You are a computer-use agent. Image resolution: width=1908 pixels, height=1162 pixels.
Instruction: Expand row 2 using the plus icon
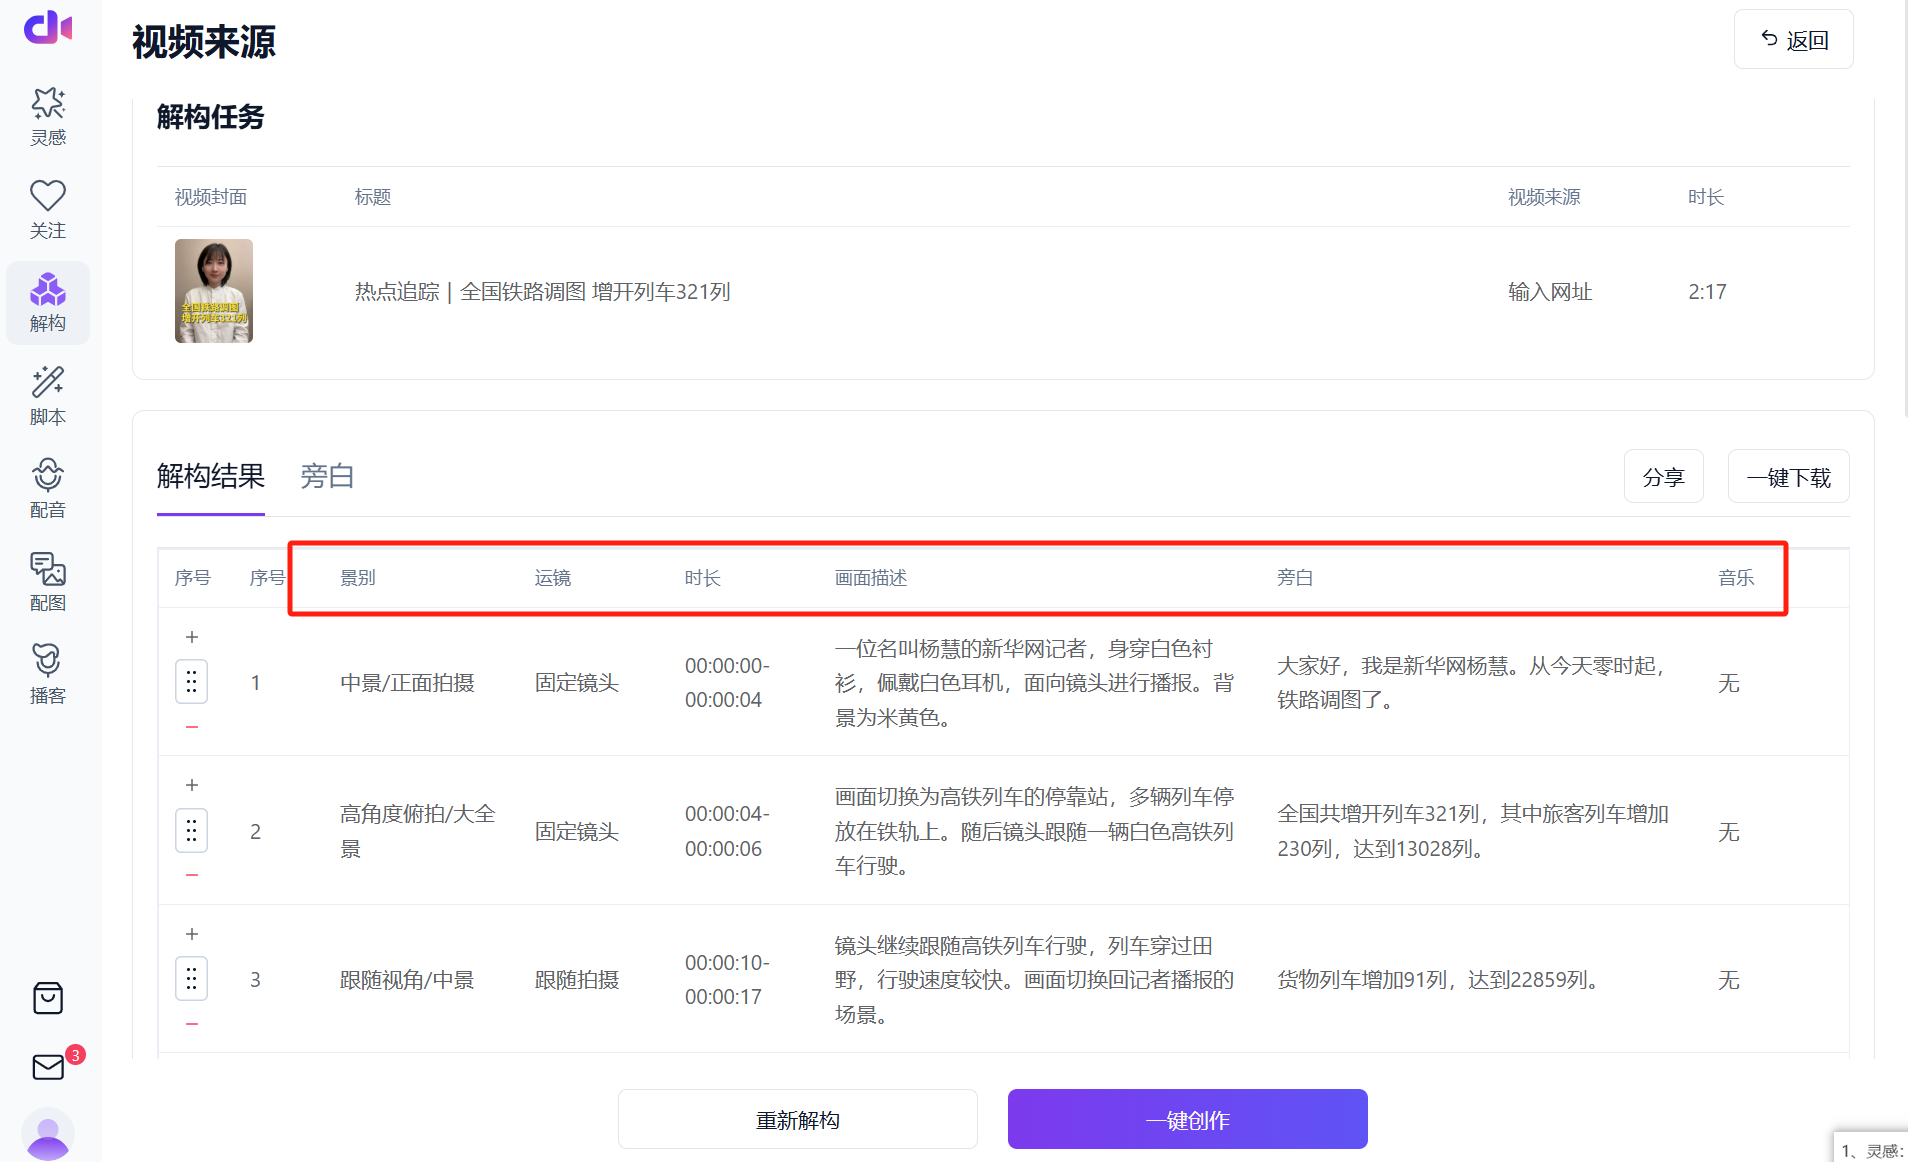pyautogui.click(x=191, y=785)
